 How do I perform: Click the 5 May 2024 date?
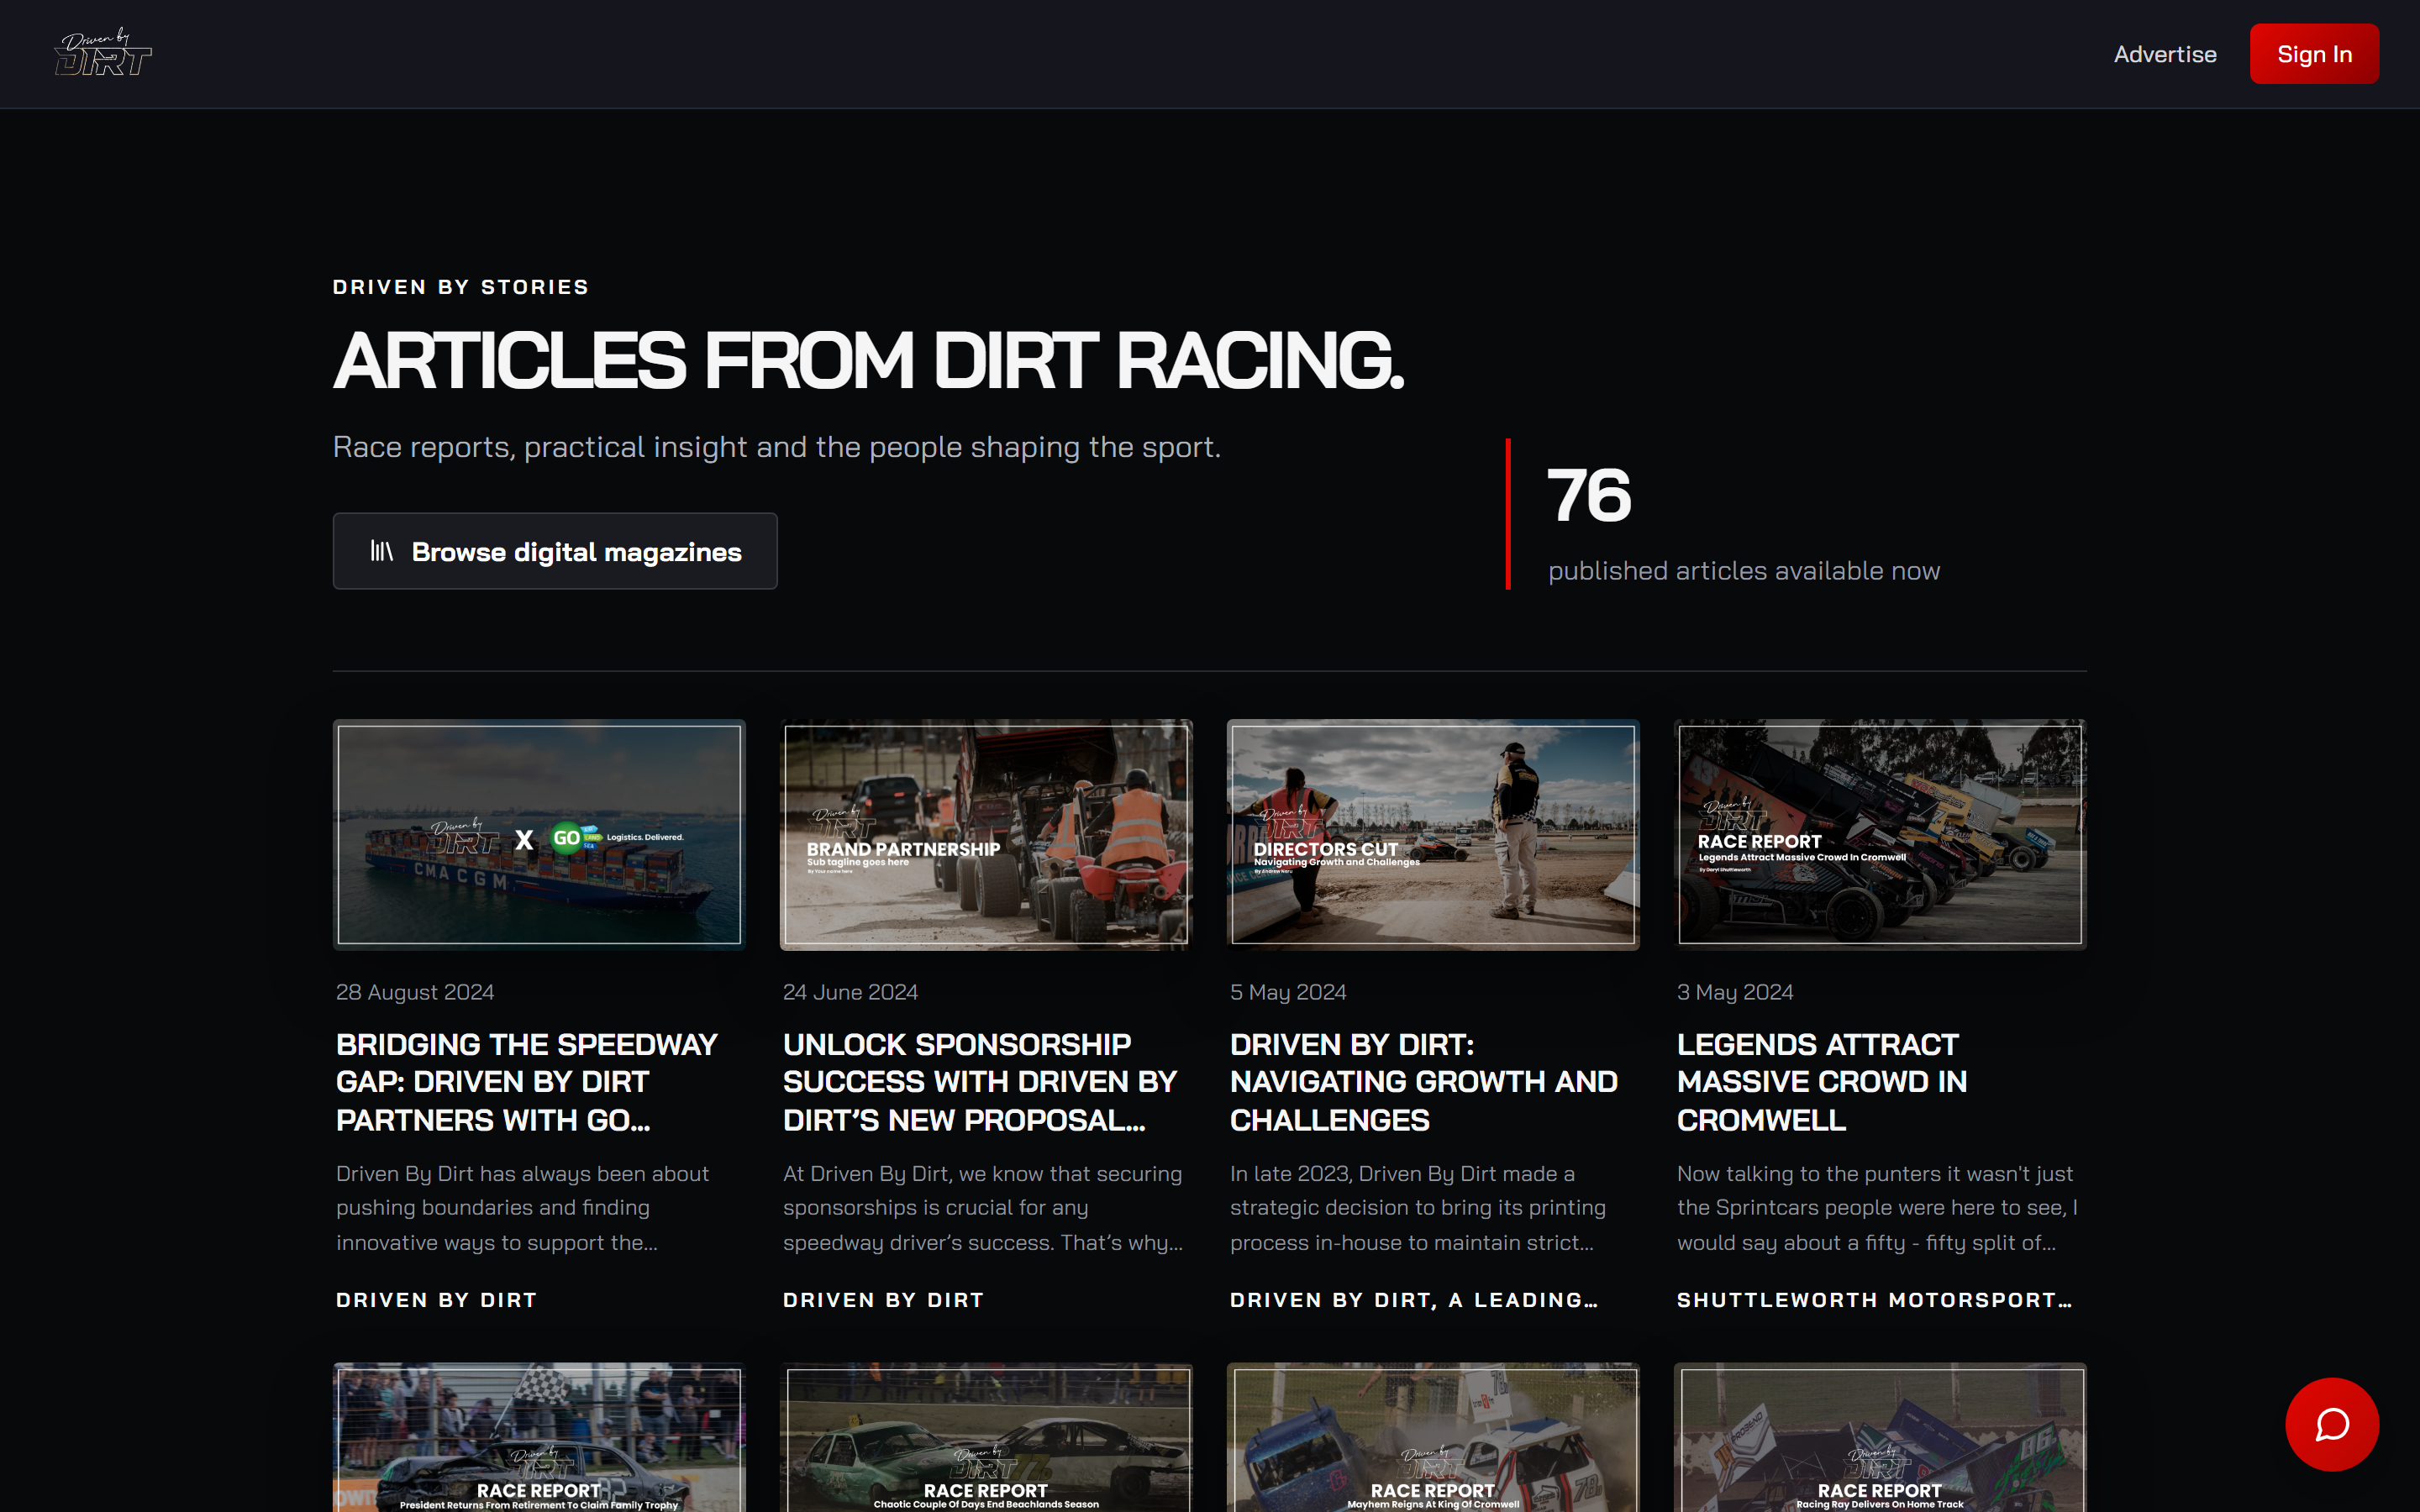[x=1288, y=992]
